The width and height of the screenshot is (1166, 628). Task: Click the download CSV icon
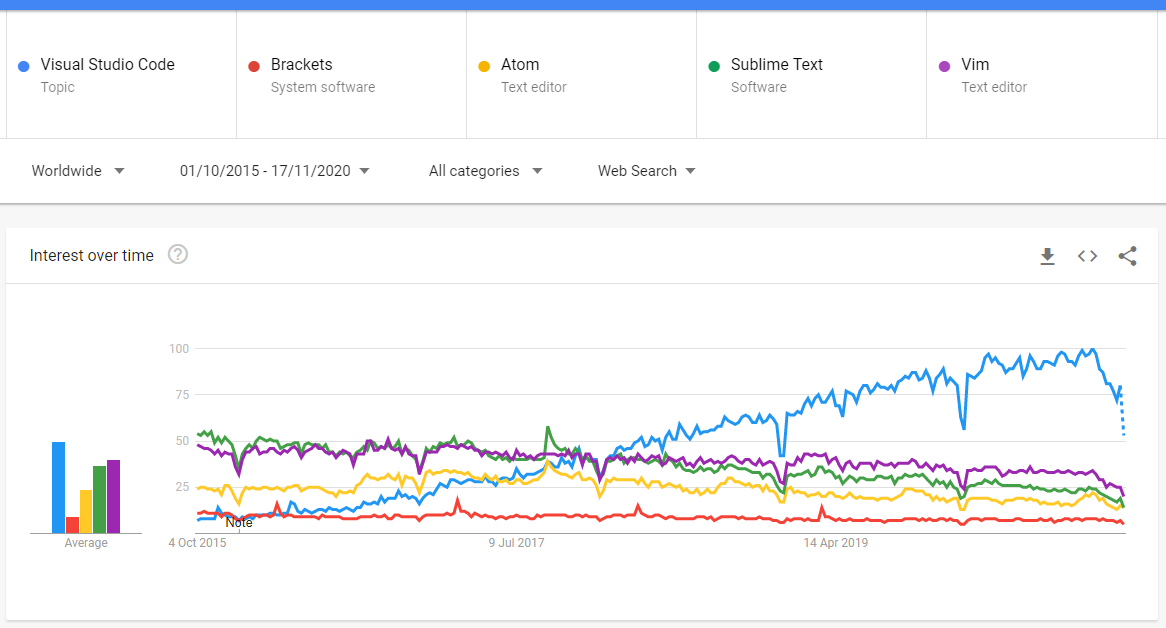pyautogui.click(x=1047, y=256)
